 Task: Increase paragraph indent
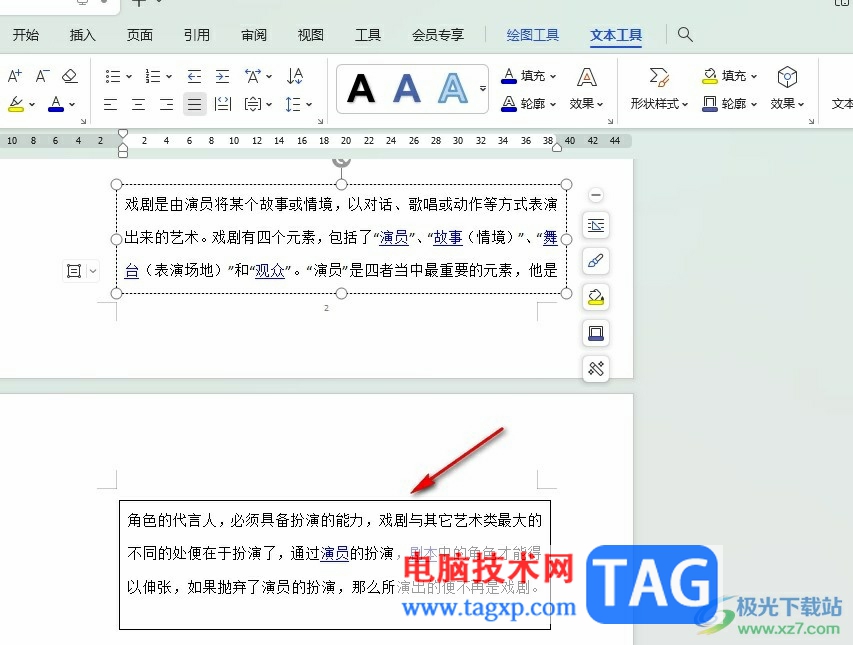[222, 76]
